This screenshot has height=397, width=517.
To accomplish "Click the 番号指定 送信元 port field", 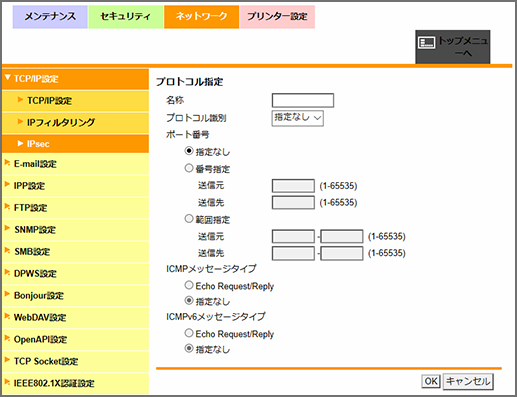I will point(293,186).
